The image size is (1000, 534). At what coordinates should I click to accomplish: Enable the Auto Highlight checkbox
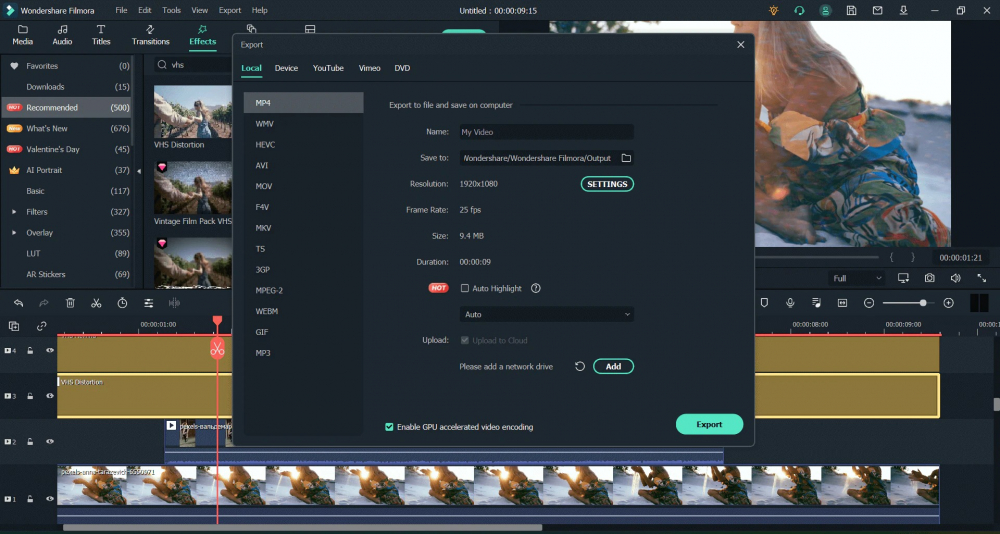click(464, 288)
